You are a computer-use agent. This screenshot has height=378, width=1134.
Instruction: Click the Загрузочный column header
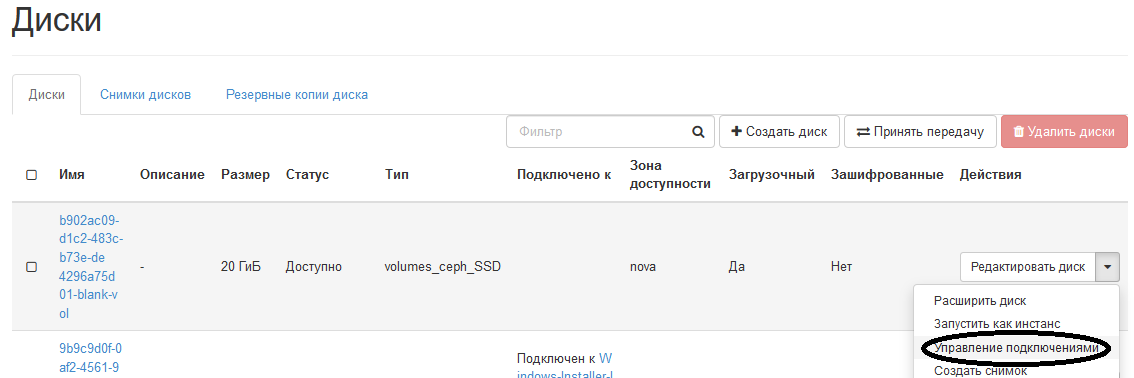pyautogui.click(x=772, y=175)
